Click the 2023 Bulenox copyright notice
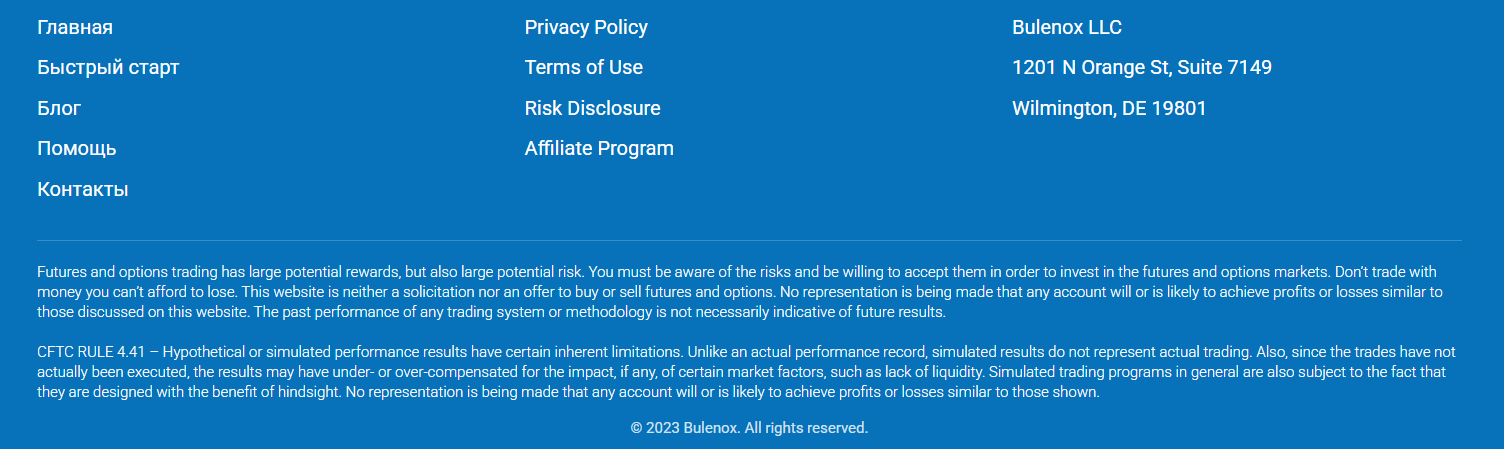Image resolution: width=1504 pixels, height=449 pixels. coord(749,428)
